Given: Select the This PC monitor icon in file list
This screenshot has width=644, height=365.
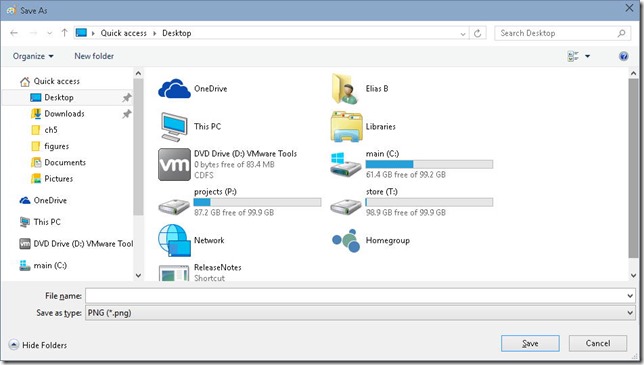Looking at the screenshot, I should click(174, 127).
